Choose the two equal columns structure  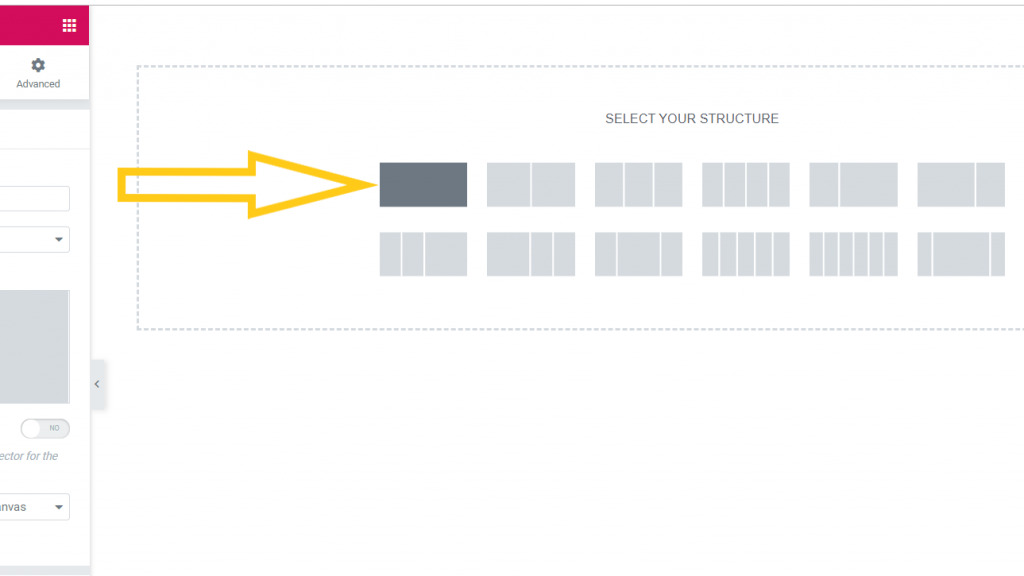(x=531, y=185)
